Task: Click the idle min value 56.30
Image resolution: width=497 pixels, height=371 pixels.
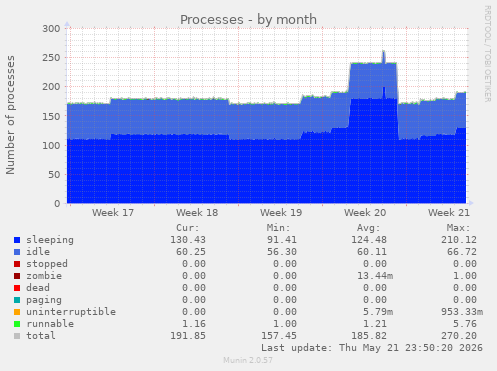Action: tap(282, 252)
